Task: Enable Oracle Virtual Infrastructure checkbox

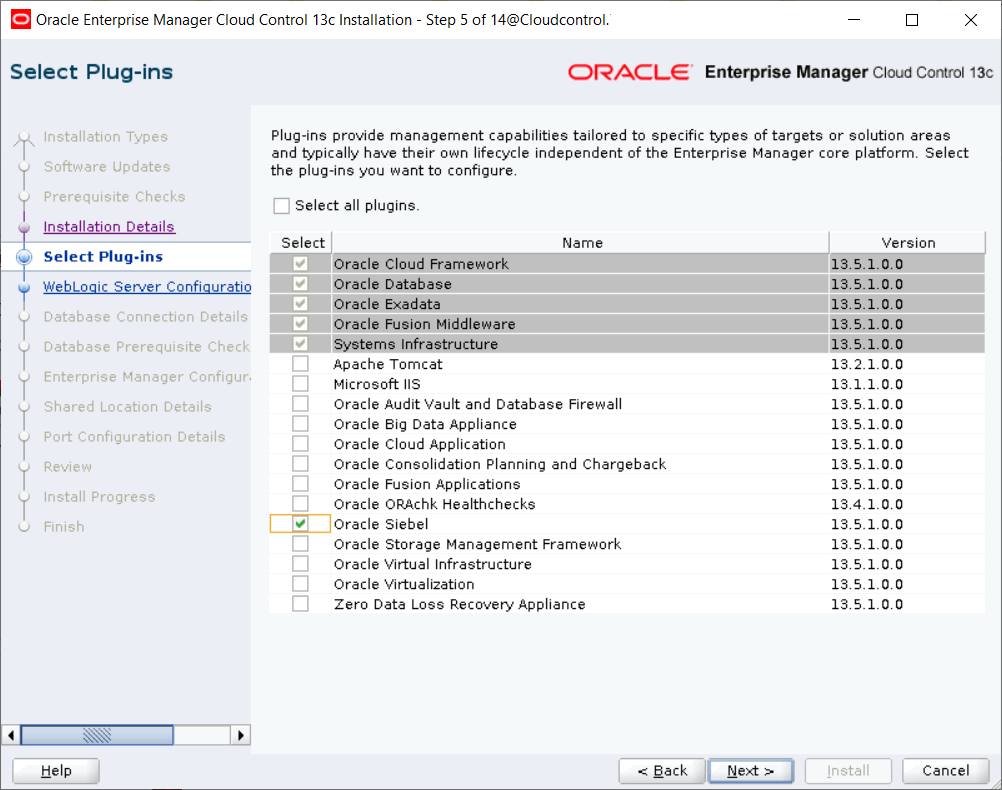Action: [300, 564]
